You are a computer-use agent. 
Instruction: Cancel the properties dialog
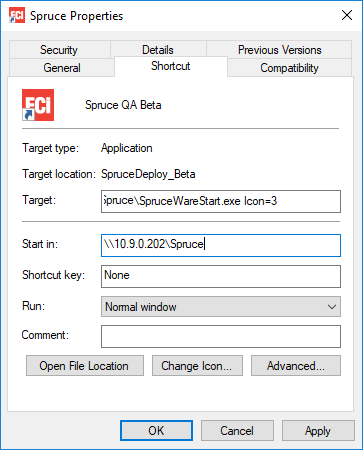237,431
